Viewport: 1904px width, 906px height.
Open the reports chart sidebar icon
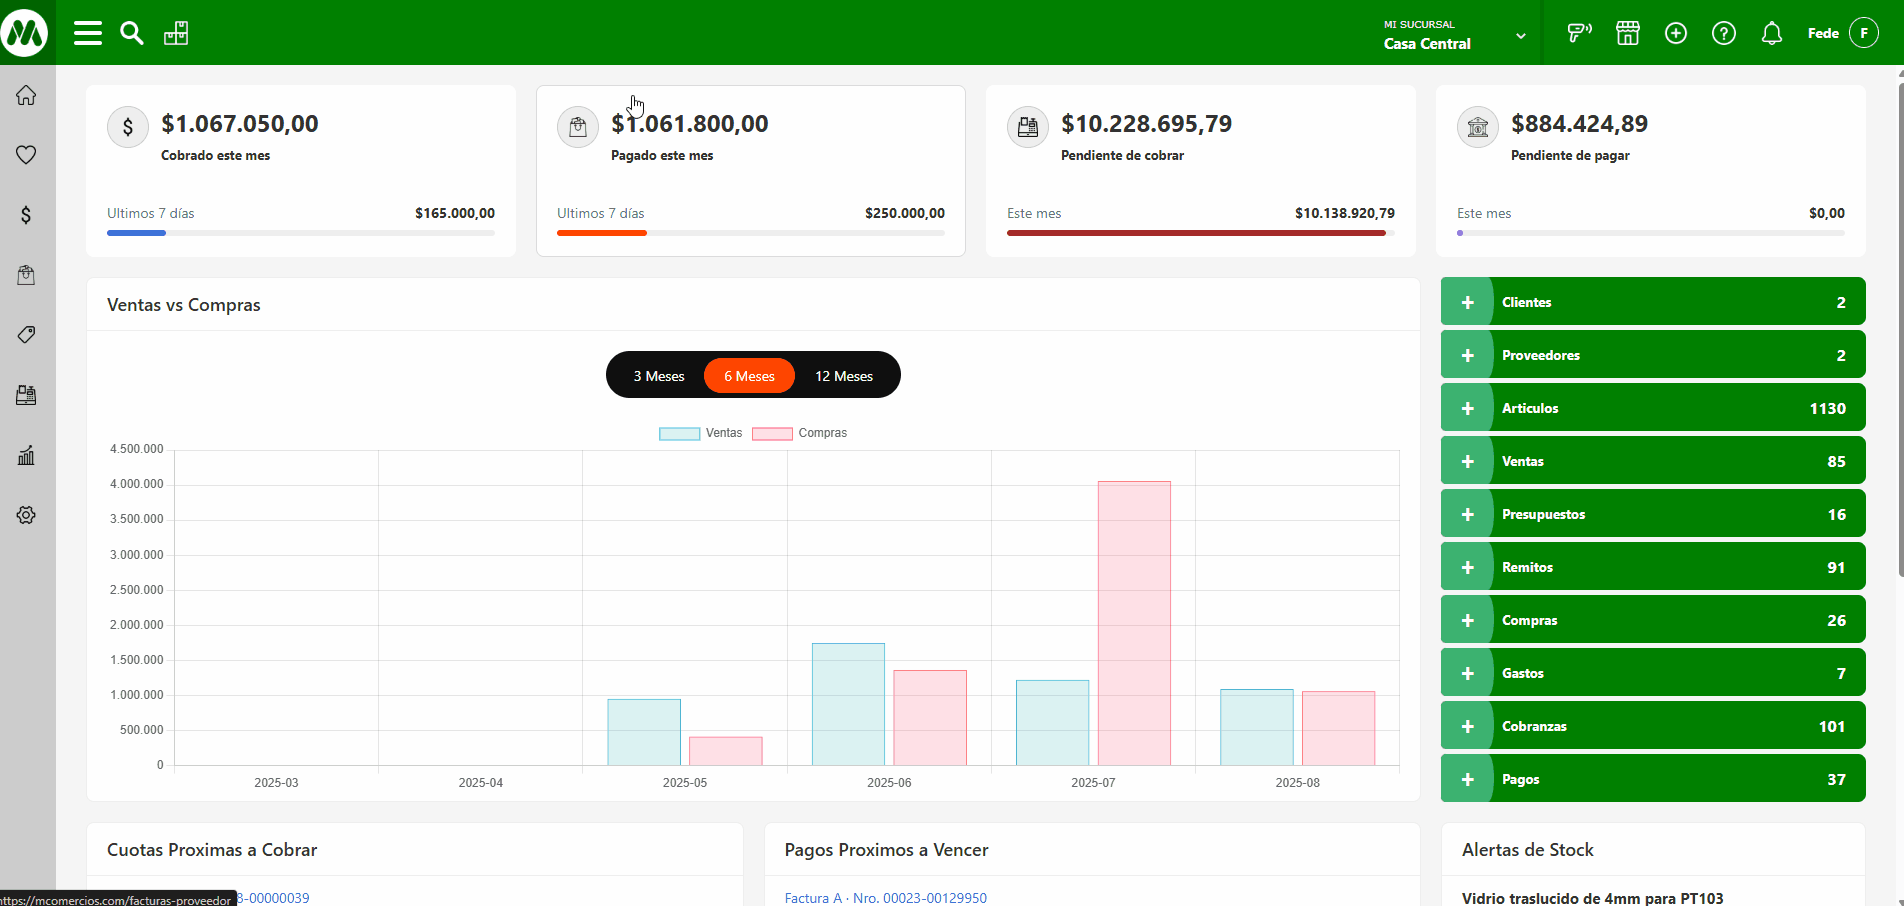pyautogui.click(x=27, y=455)
